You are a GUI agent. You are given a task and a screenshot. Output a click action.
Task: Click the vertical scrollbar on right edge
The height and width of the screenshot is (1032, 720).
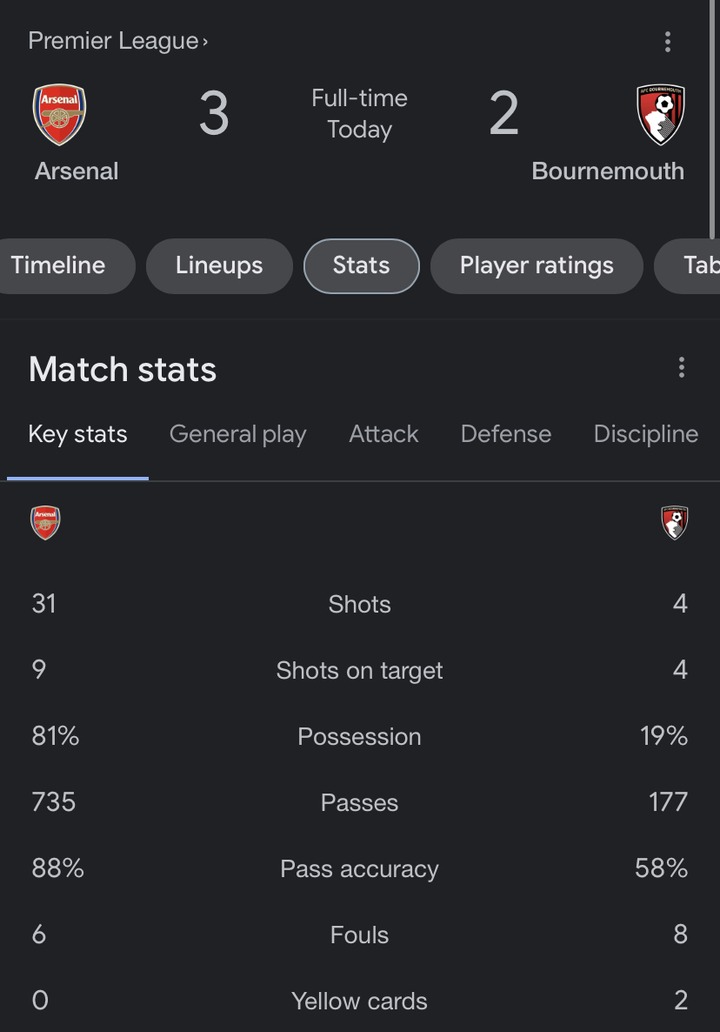(712, 118)
